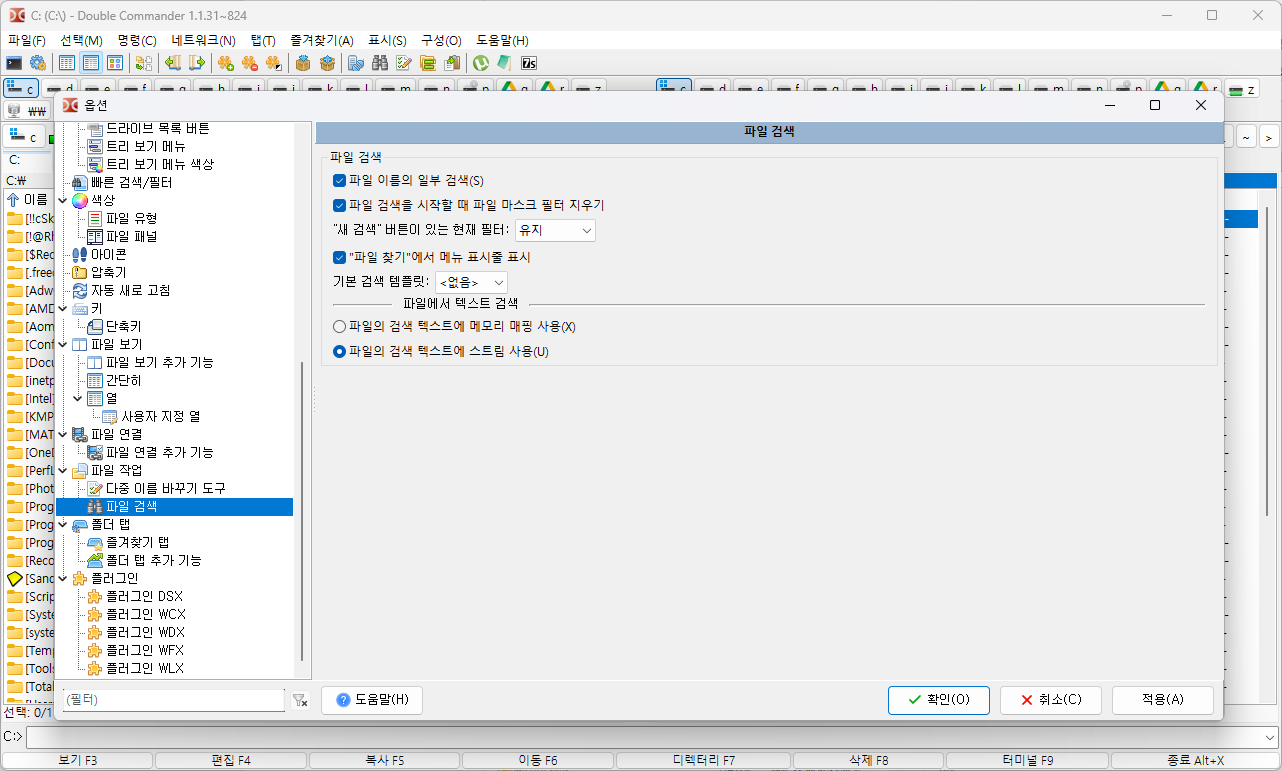Open the 파일(F) menu
1282x771 pixels.
(x=27, y=41)
